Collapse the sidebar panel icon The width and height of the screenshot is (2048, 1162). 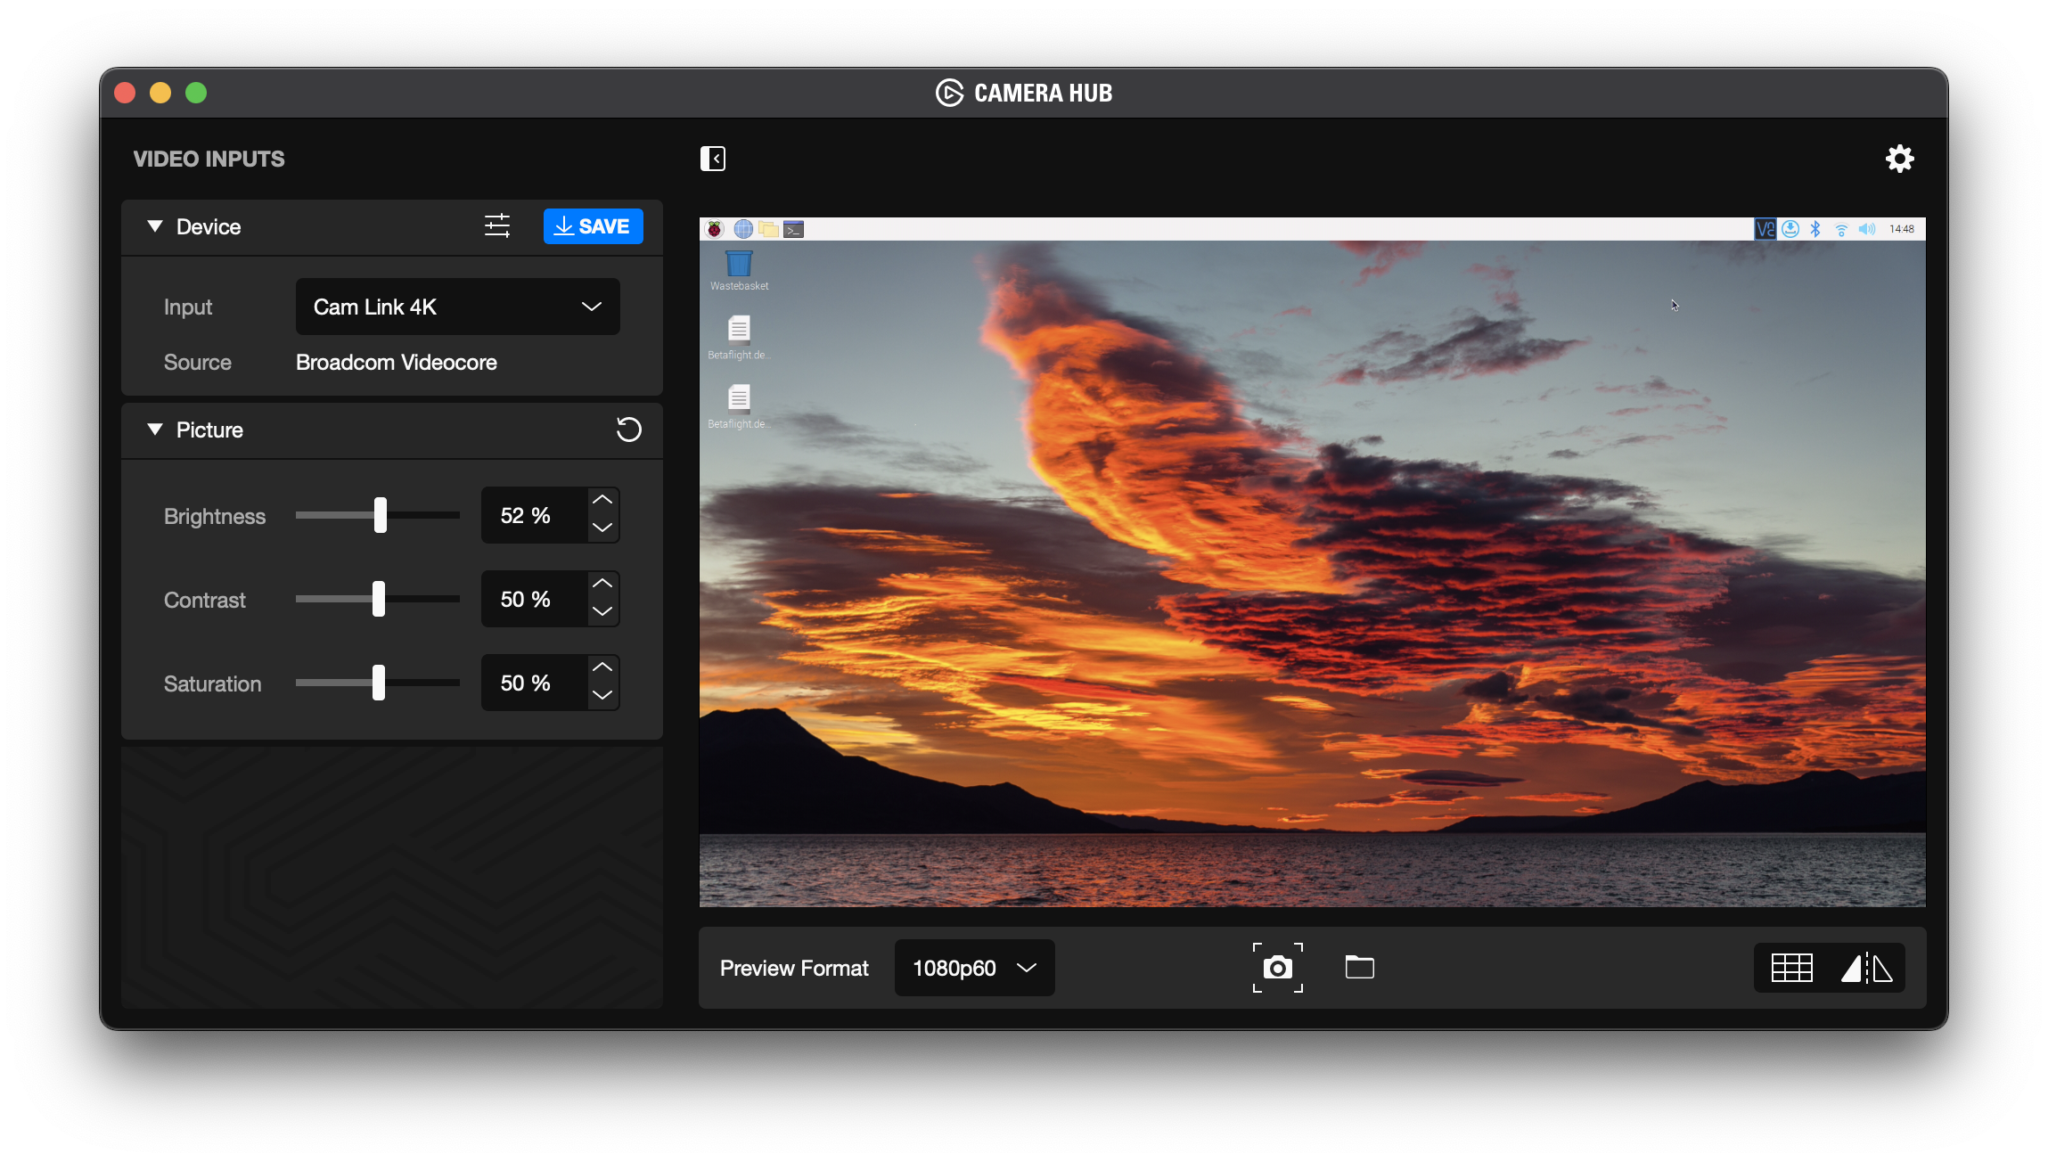(x=712, y=159)
